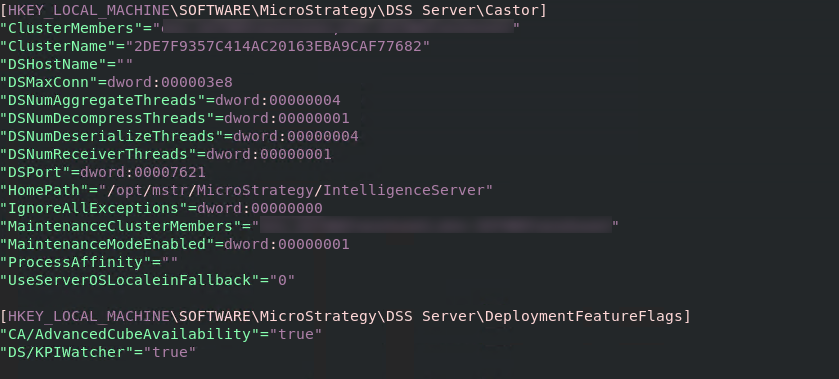Screen dimensions: 839x379
Task: Select the "MaintenanceClusterMembers" key name
Action: pyautogui.click(x=121, y=226)
